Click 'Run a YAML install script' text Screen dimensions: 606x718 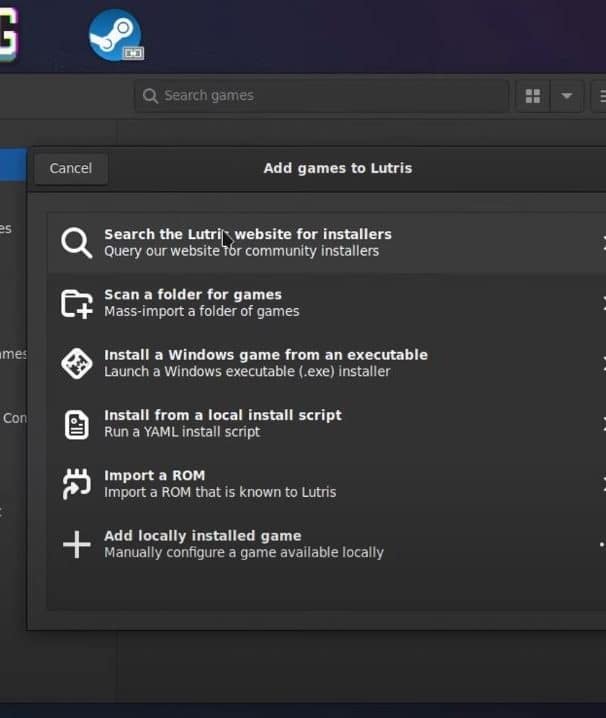pyautogui.click(x=182, y=432)
